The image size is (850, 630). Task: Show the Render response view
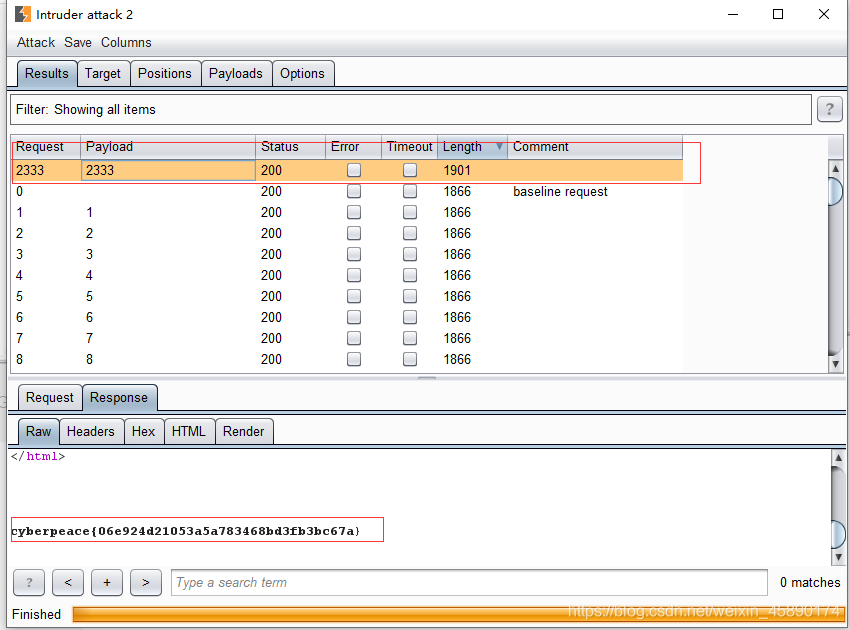click(244, 432)
